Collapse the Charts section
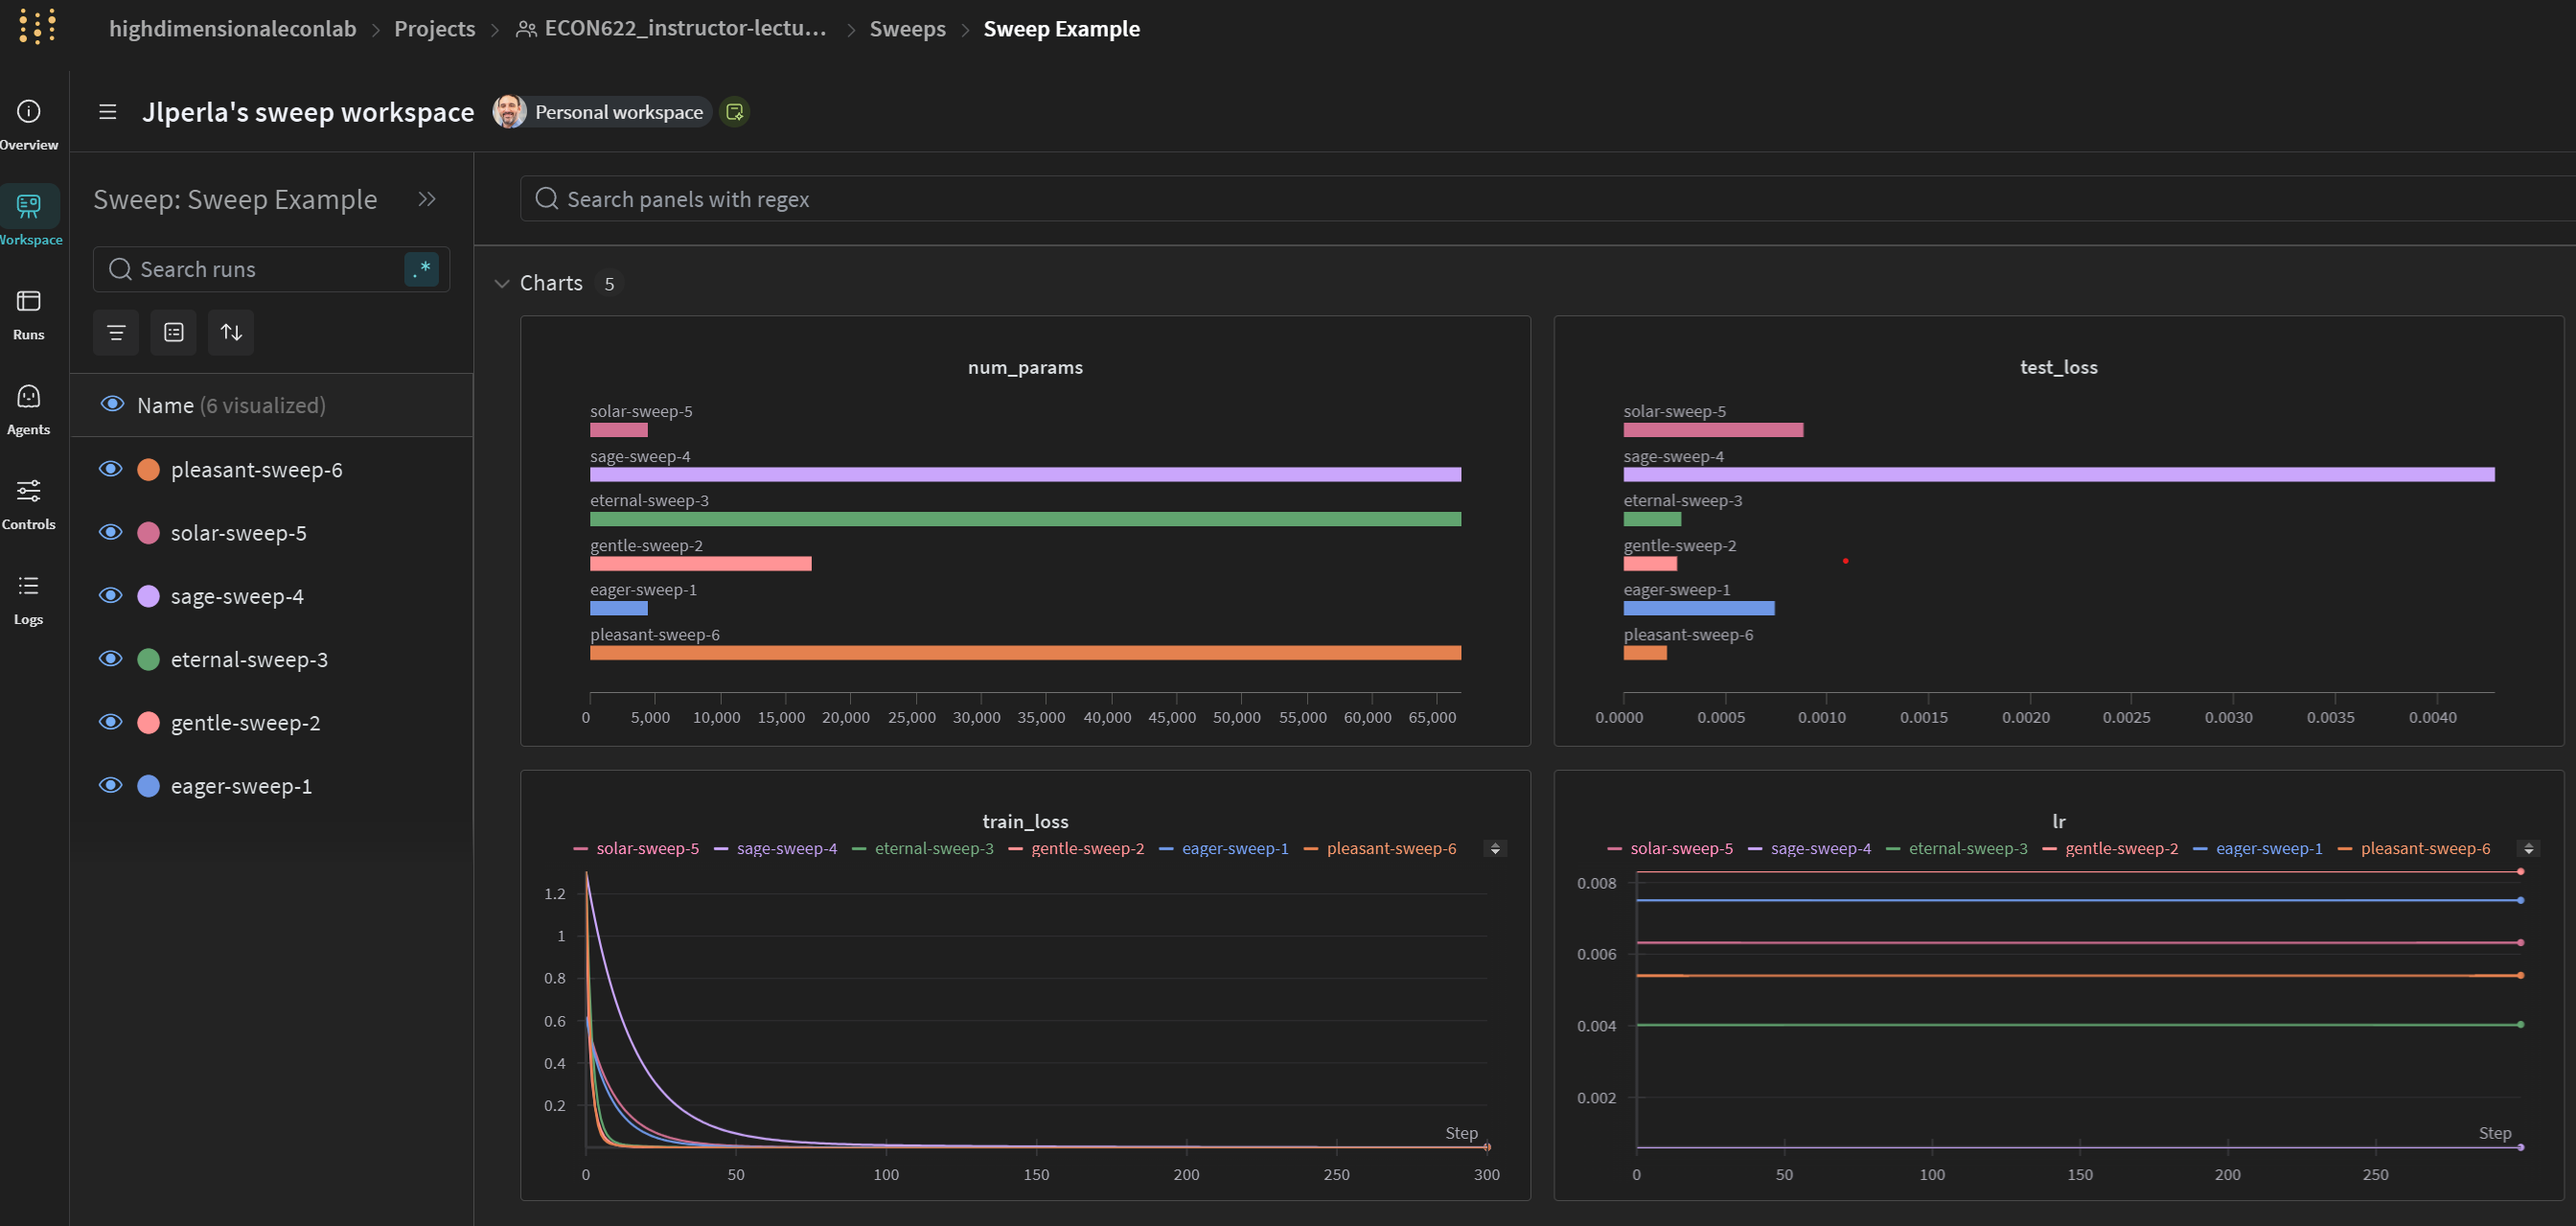This screenshot has width=2576, height=1226. click(x=502, y=284)
